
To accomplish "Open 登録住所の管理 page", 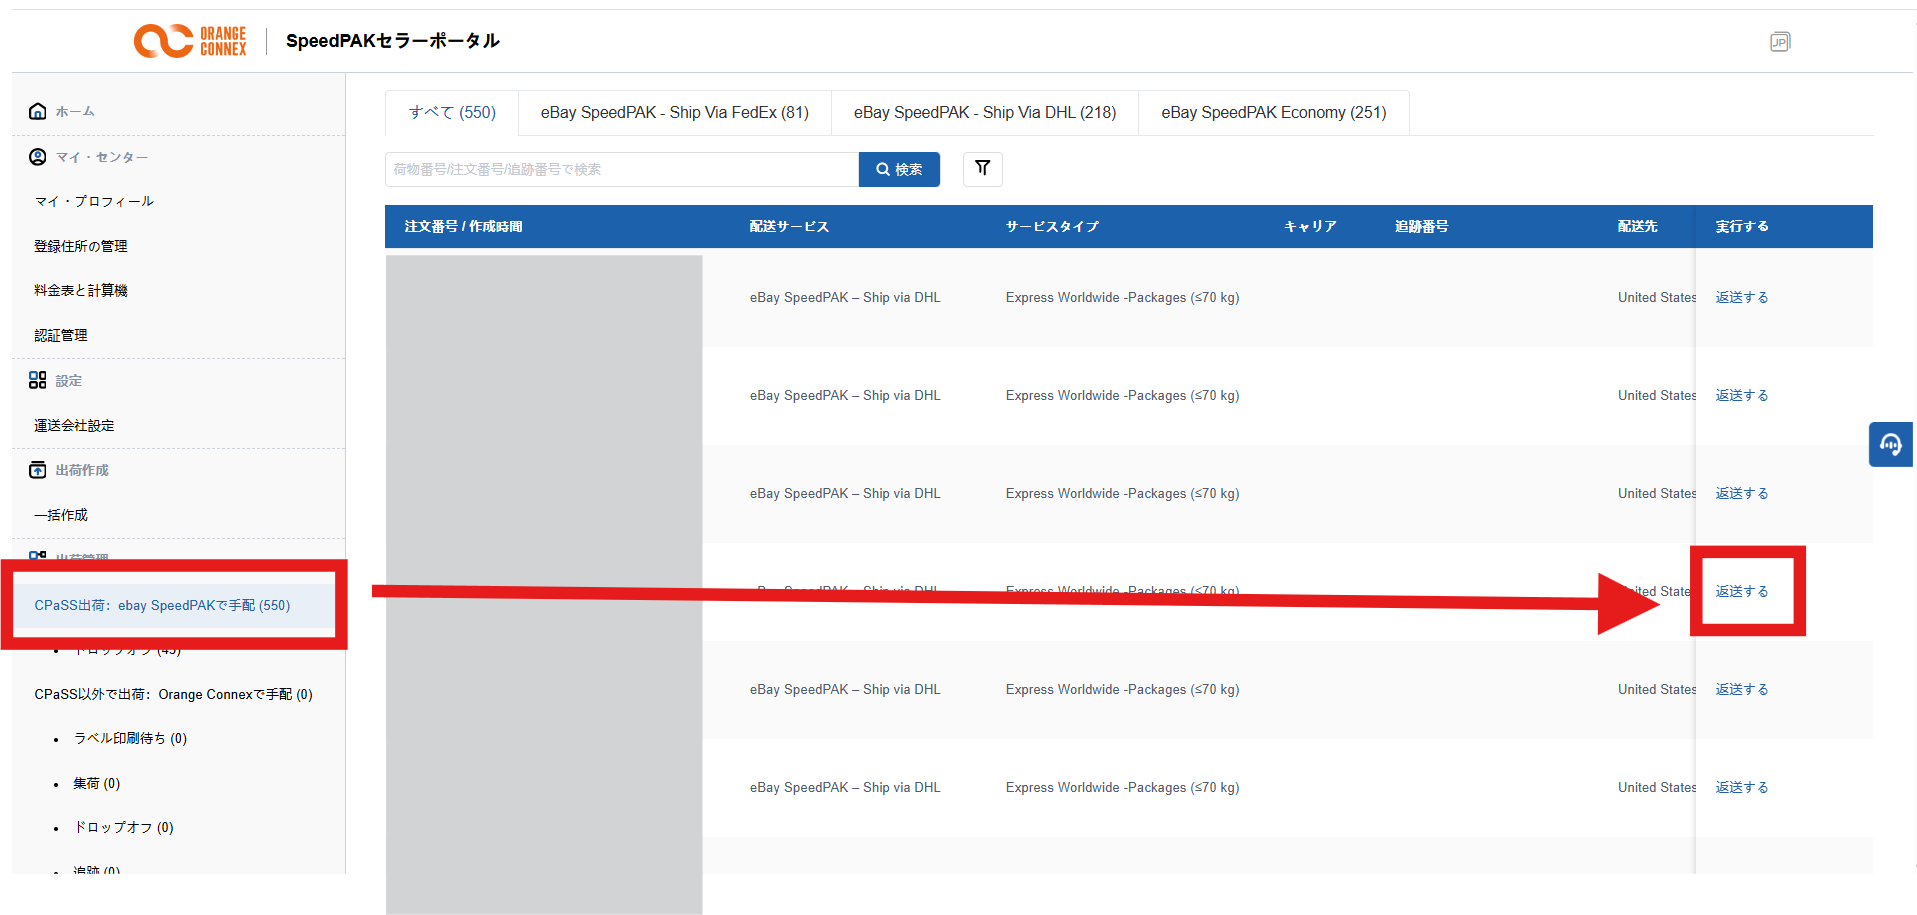I will (81, 246).
